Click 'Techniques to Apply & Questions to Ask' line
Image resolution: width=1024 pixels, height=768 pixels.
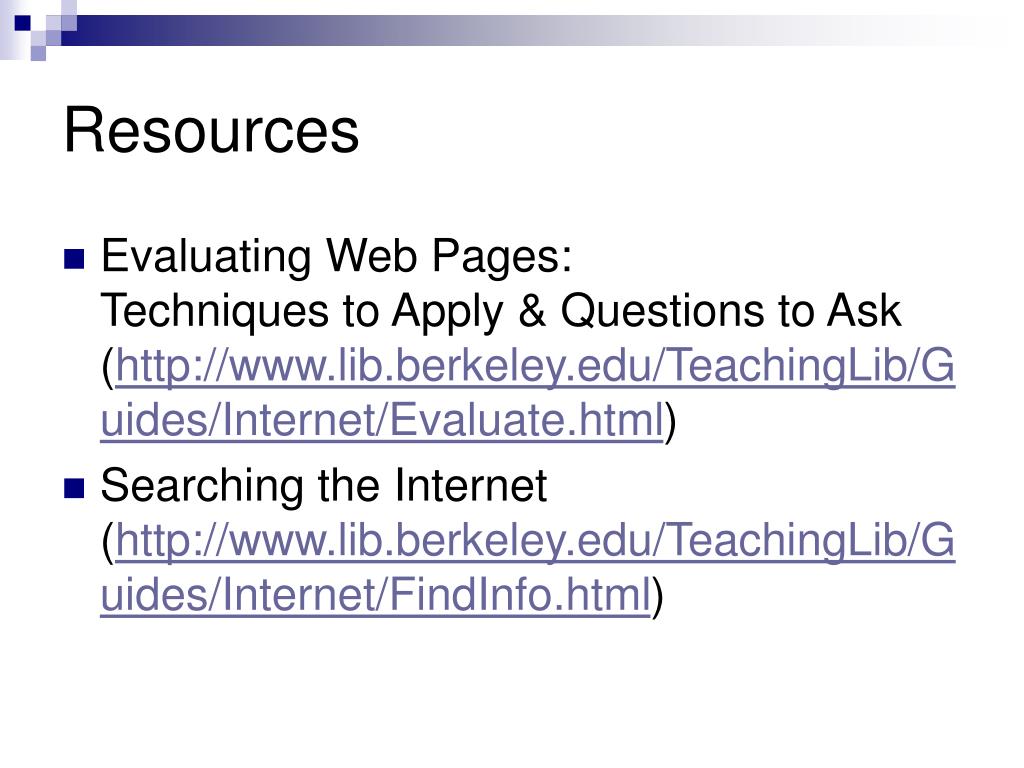pyautogui.click(x=500, y=312)
